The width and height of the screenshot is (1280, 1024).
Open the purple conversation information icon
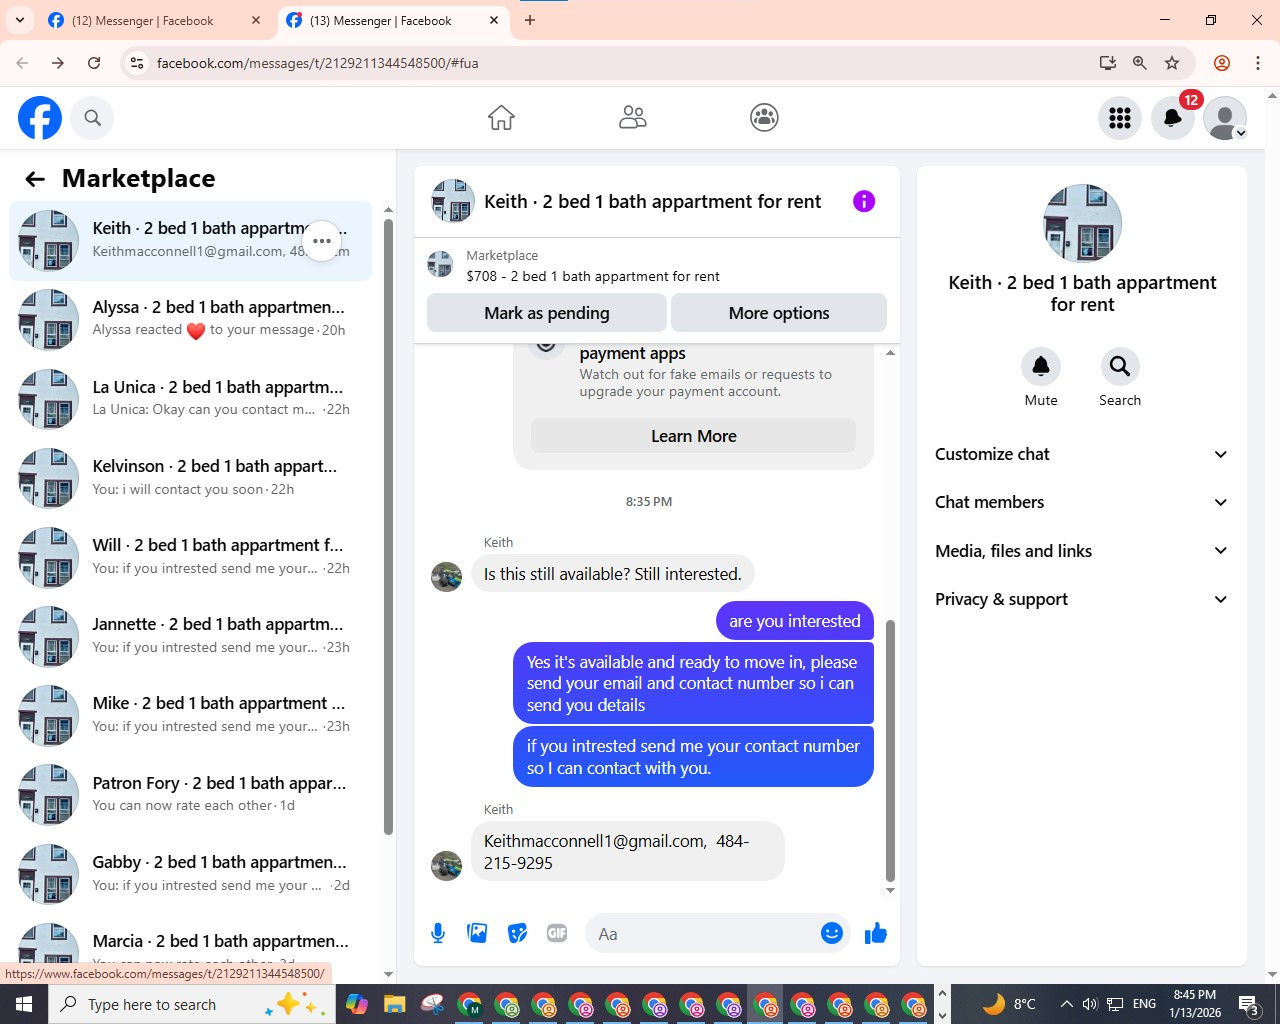click(864, 201)
